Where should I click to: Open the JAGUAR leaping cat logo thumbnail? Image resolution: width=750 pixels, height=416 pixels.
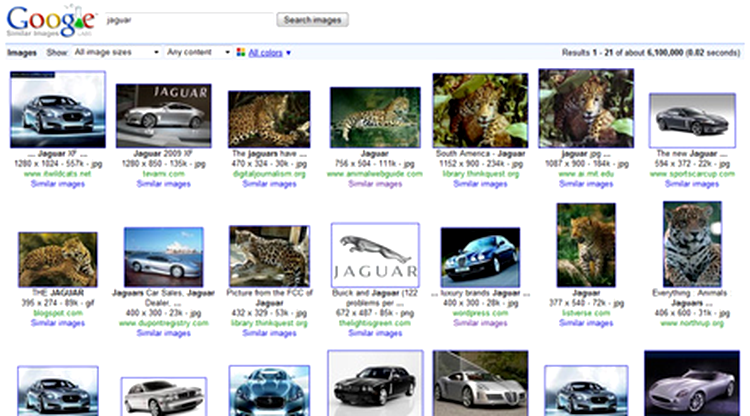[375, 255]
